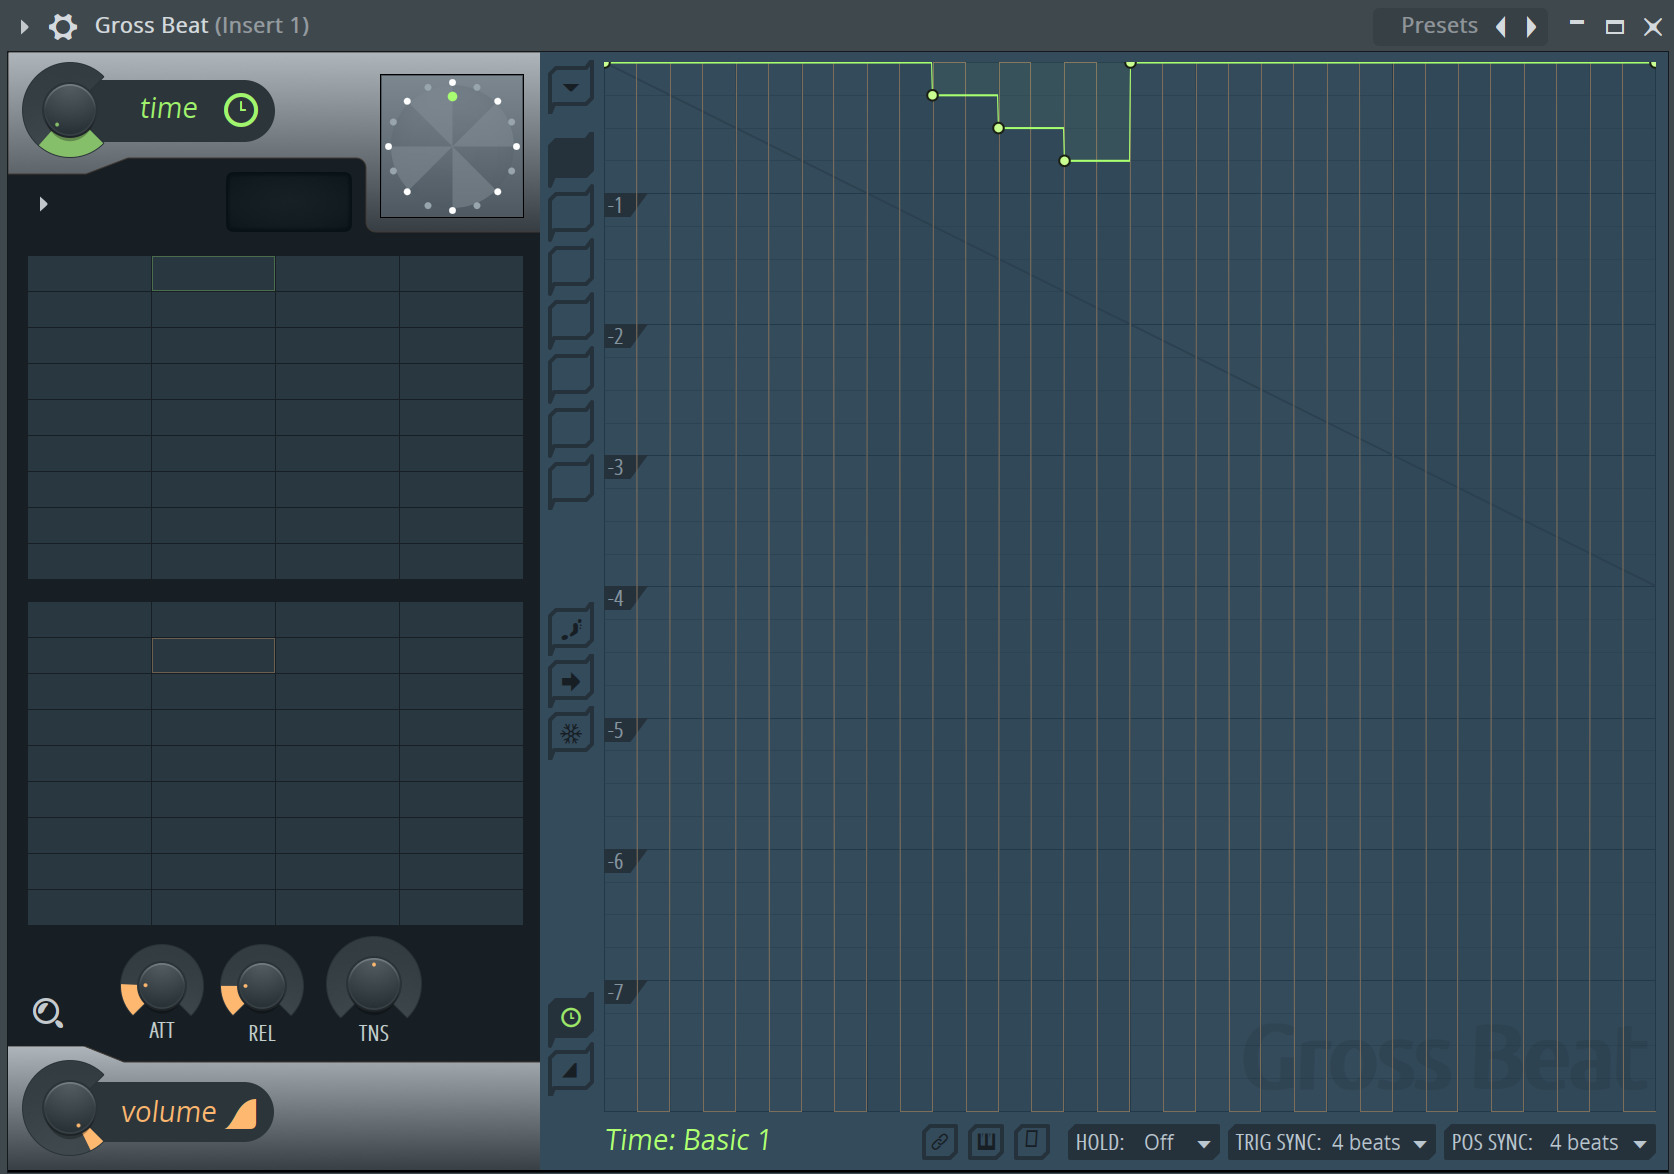Minimize the Gross Beat window

(1577, 23)
